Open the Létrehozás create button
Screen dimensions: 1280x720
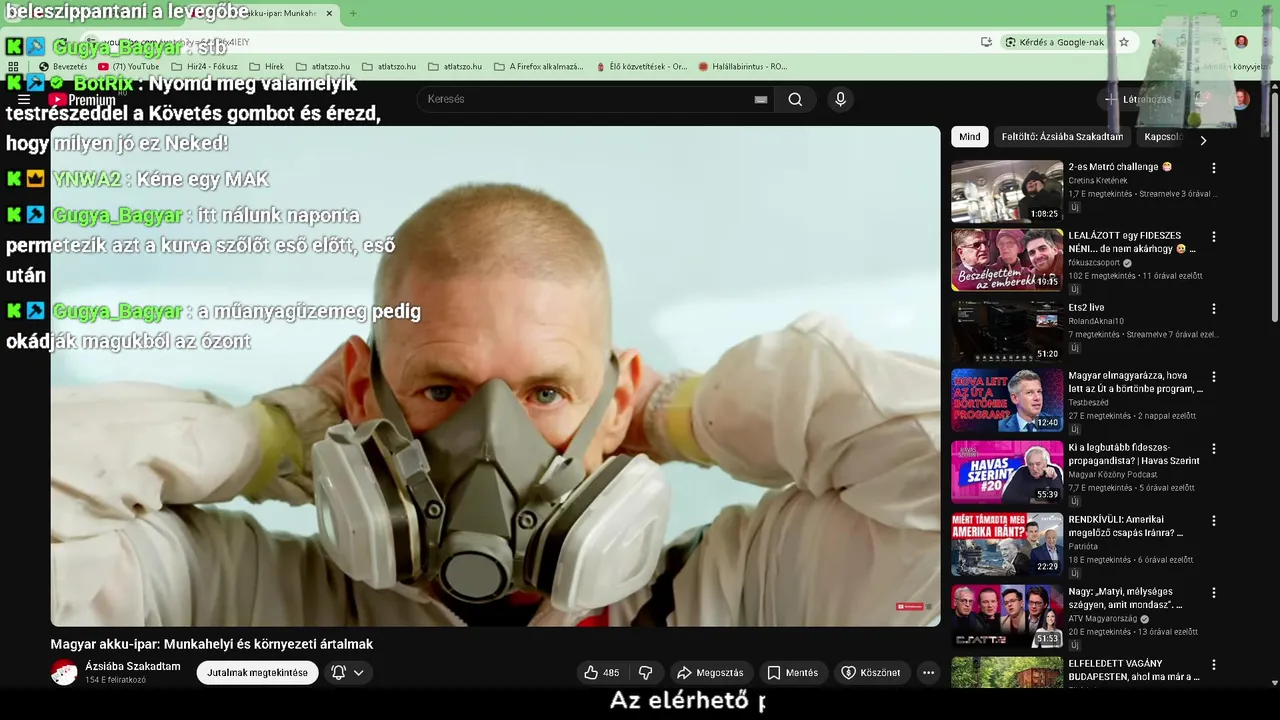click(1138, 99)
